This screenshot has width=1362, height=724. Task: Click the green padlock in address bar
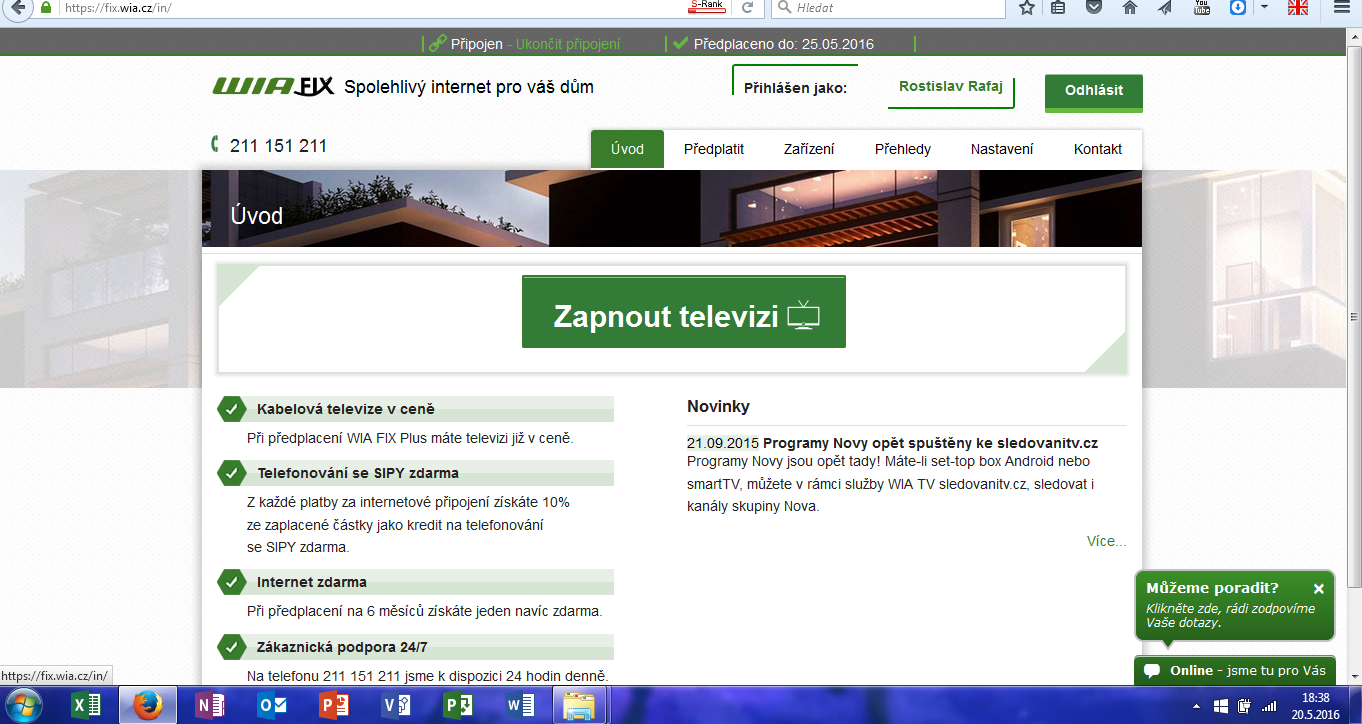[45, 7]
